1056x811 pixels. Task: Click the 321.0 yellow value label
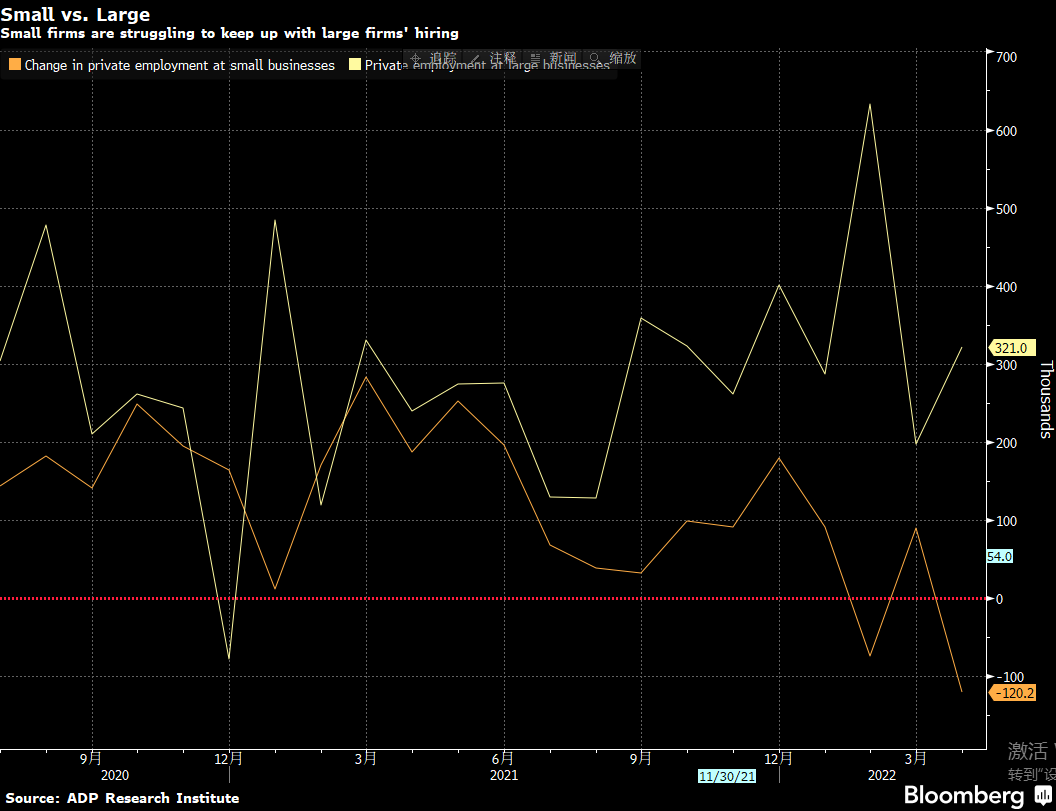1009,348
